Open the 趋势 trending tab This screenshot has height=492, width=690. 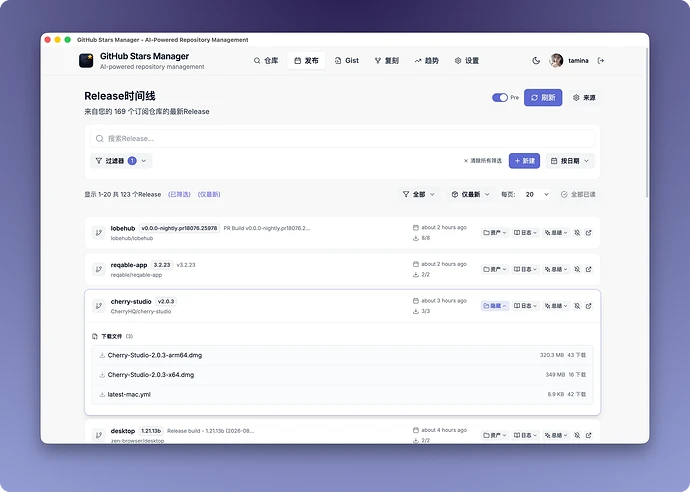(x=427, y=60)
